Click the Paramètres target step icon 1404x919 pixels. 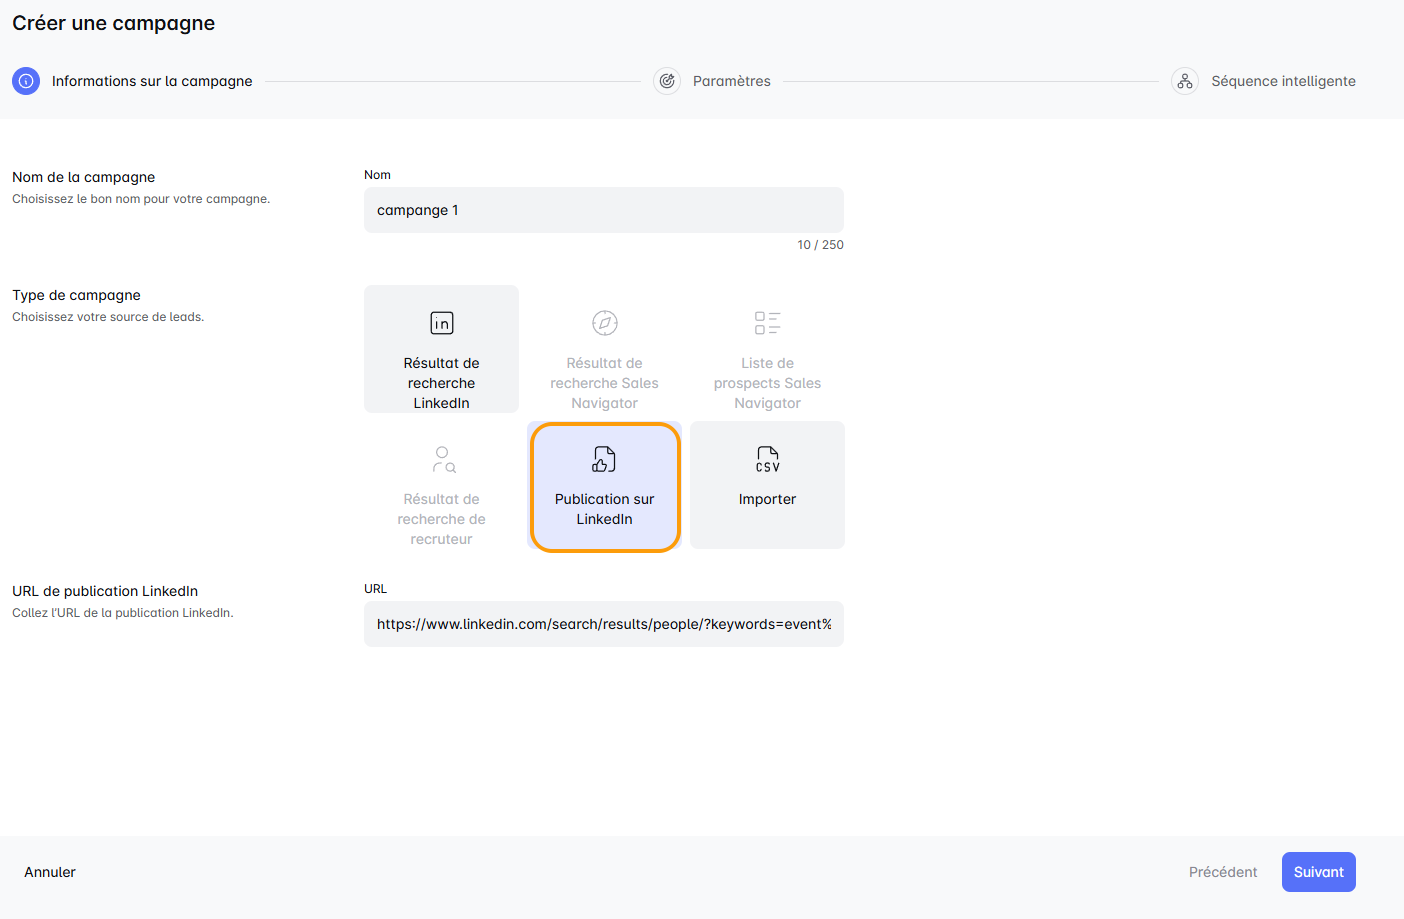(667, 81)
